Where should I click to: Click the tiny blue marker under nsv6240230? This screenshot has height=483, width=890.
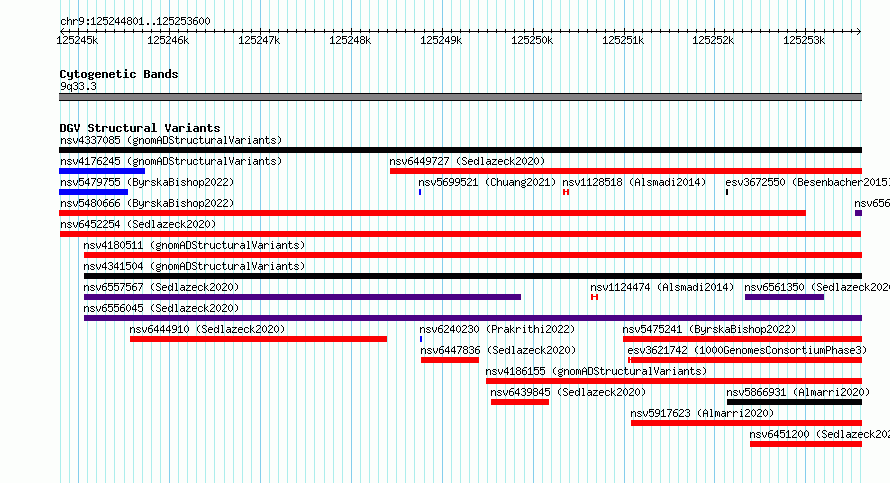coord(421,339)
